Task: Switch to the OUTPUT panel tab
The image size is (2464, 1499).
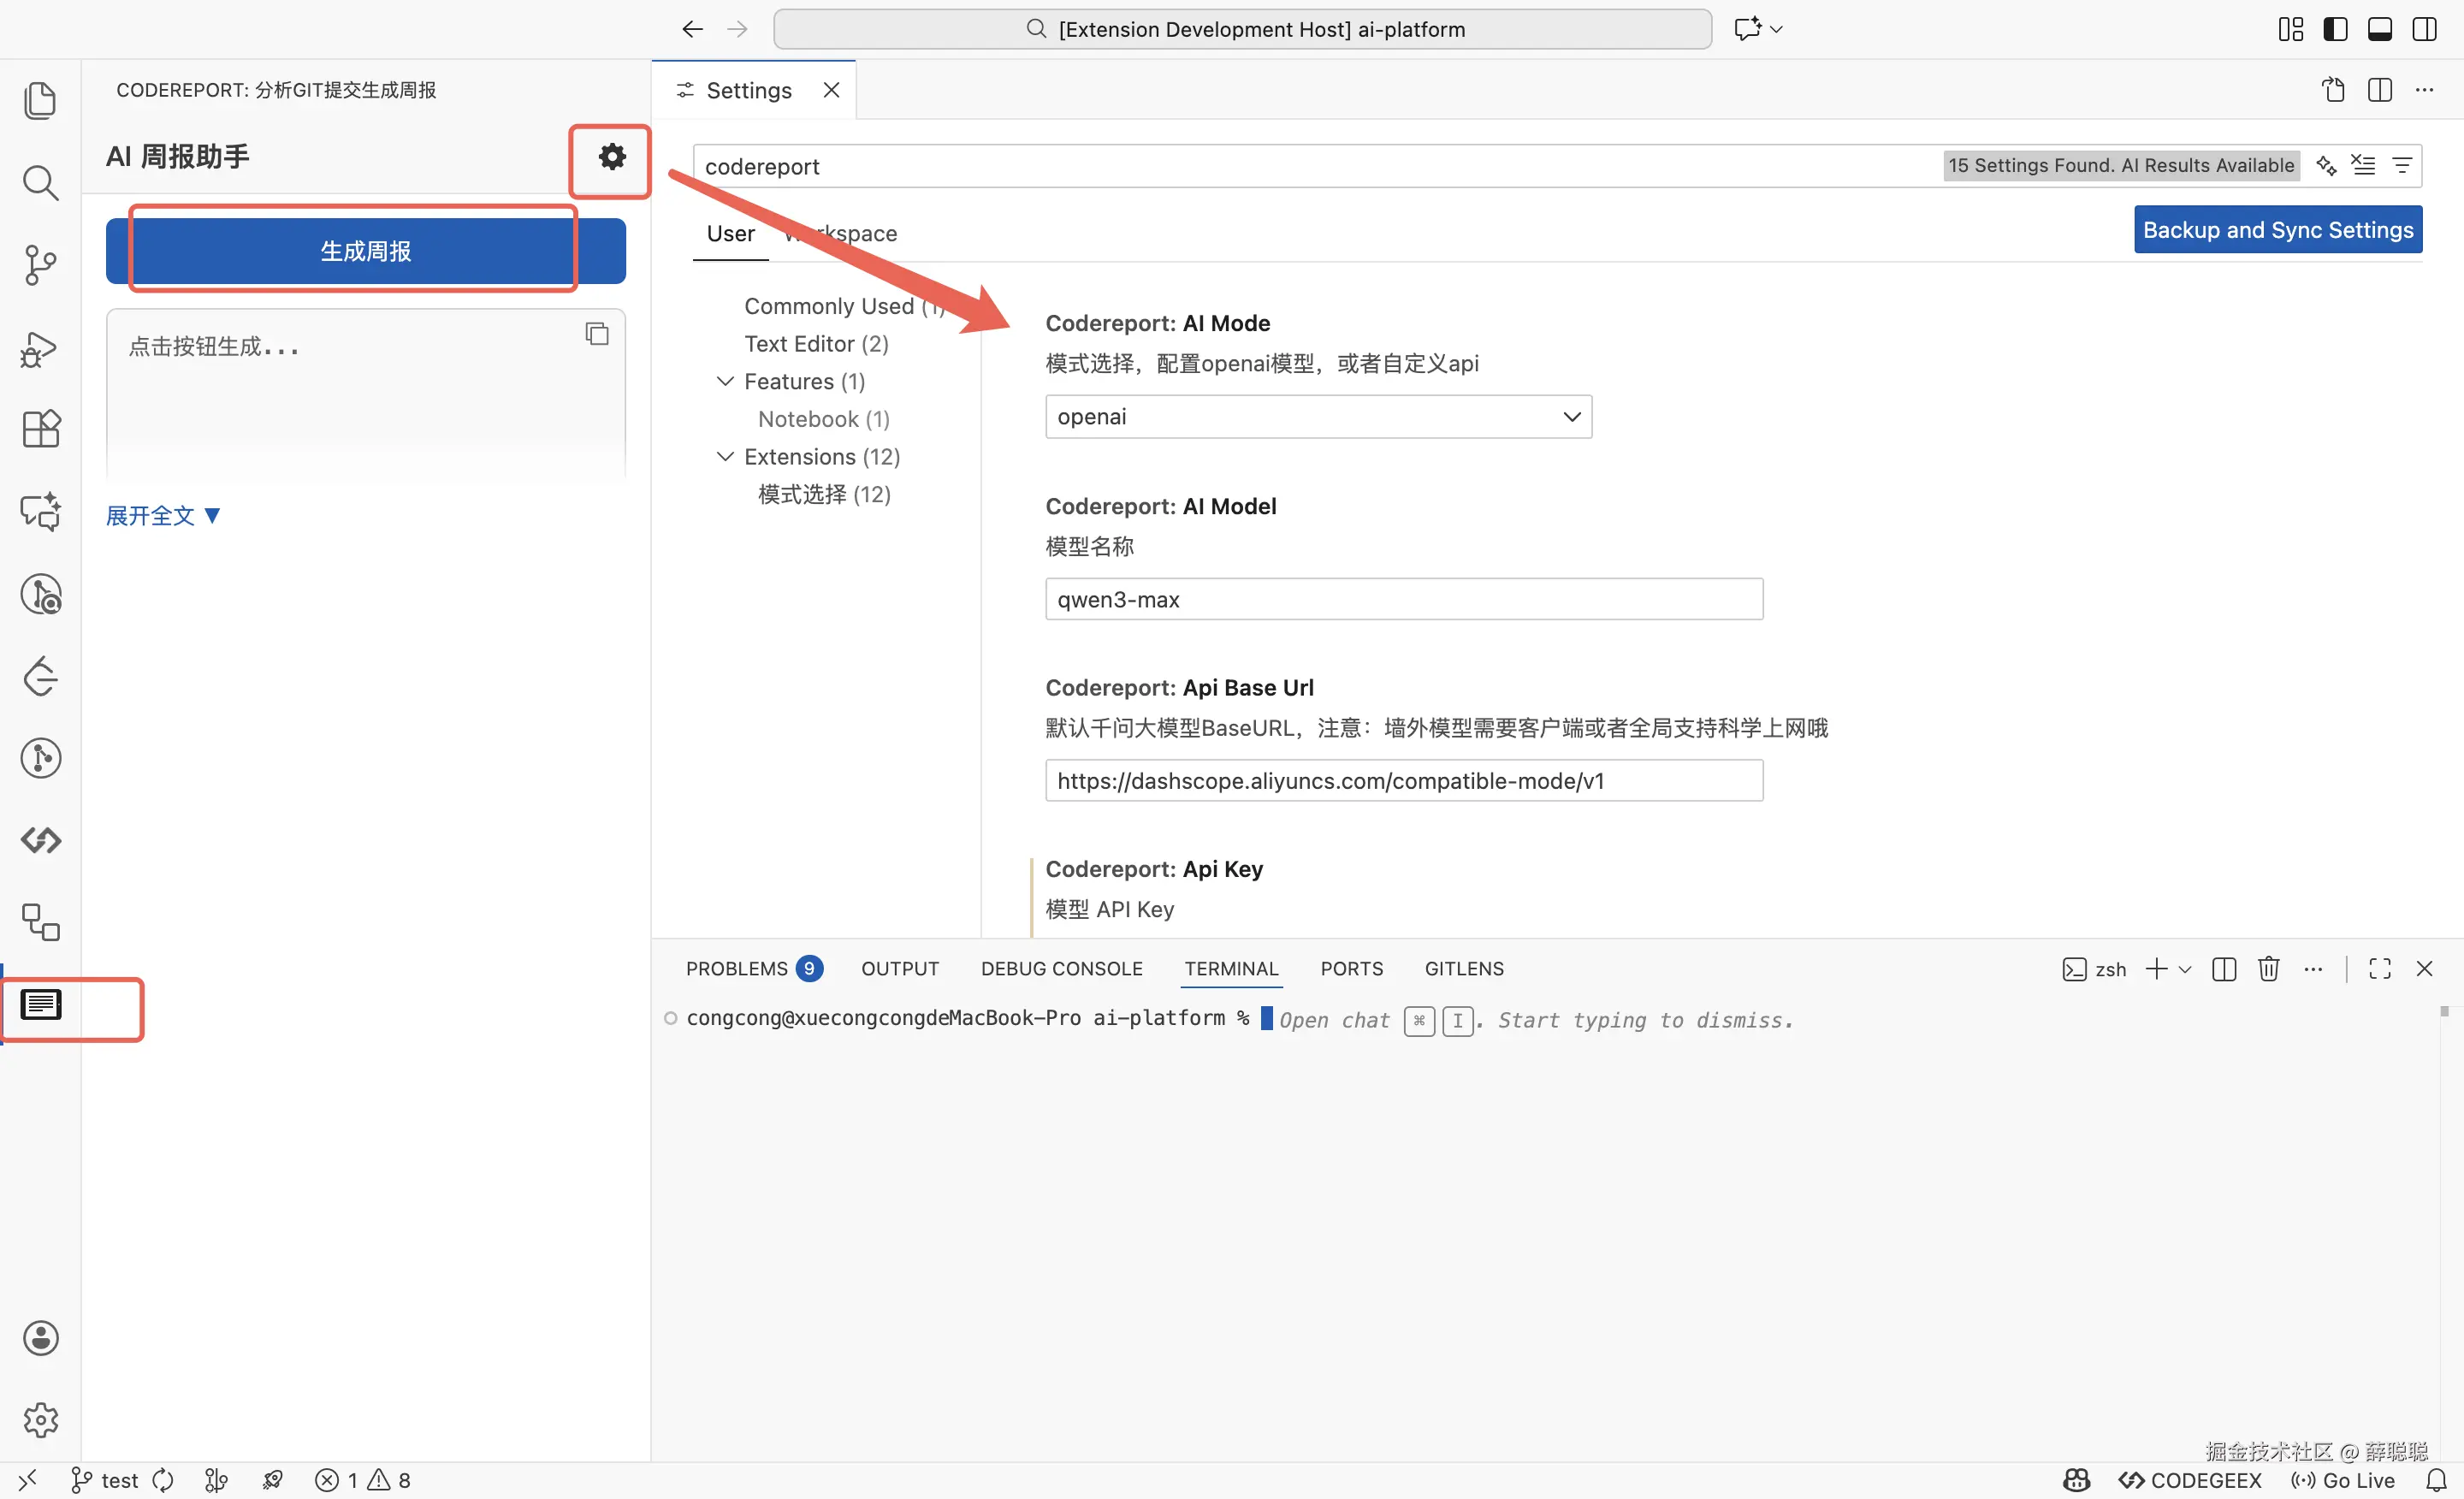Action: 899,968
